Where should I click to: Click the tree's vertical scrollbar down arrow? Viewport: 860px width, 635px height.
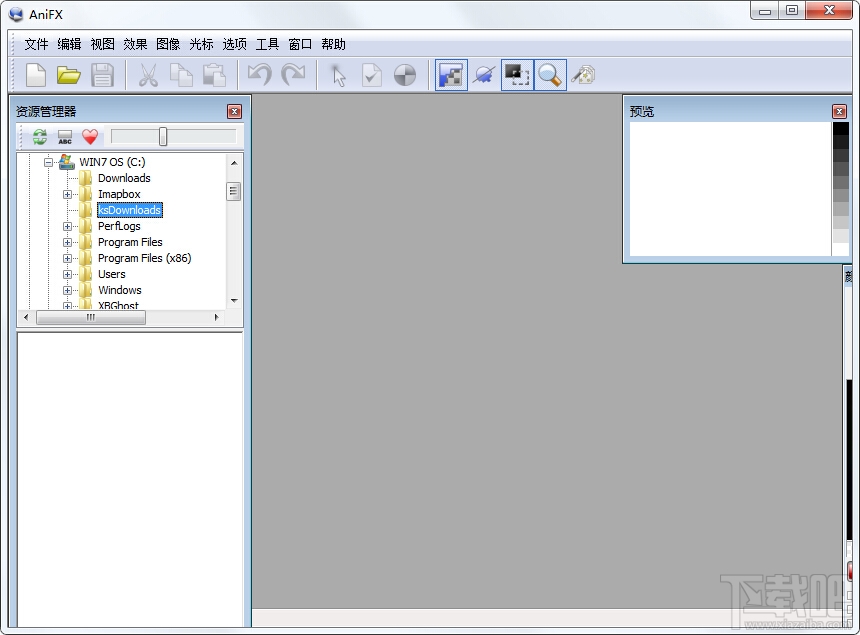click(x=234, y=301)
